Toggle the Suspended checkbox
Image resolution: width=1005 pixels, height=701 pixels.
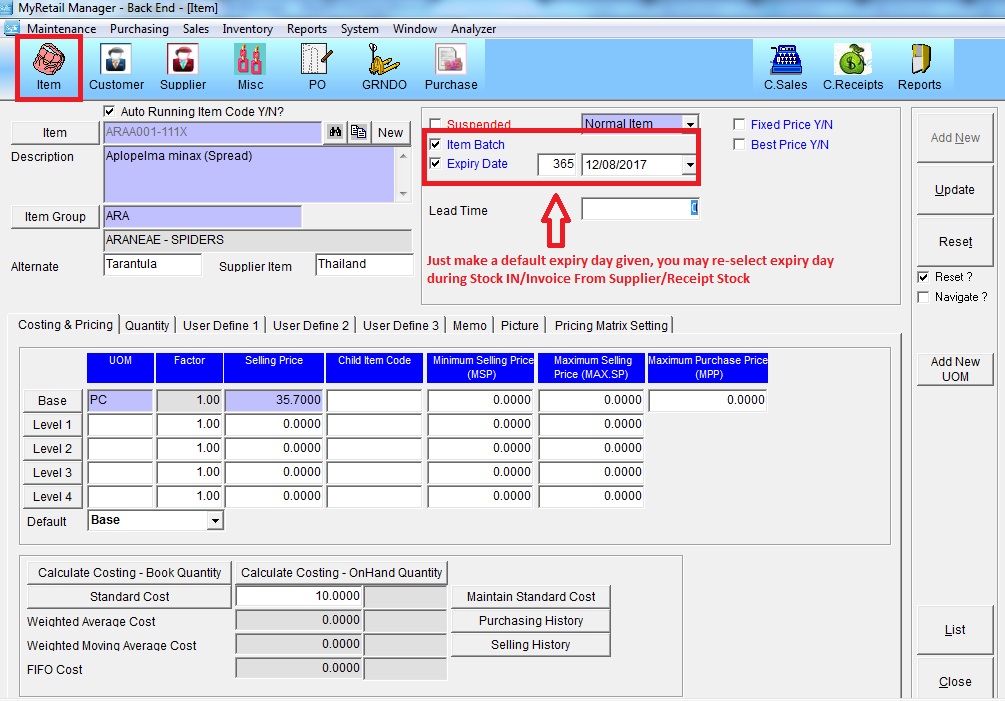[435, 125]
